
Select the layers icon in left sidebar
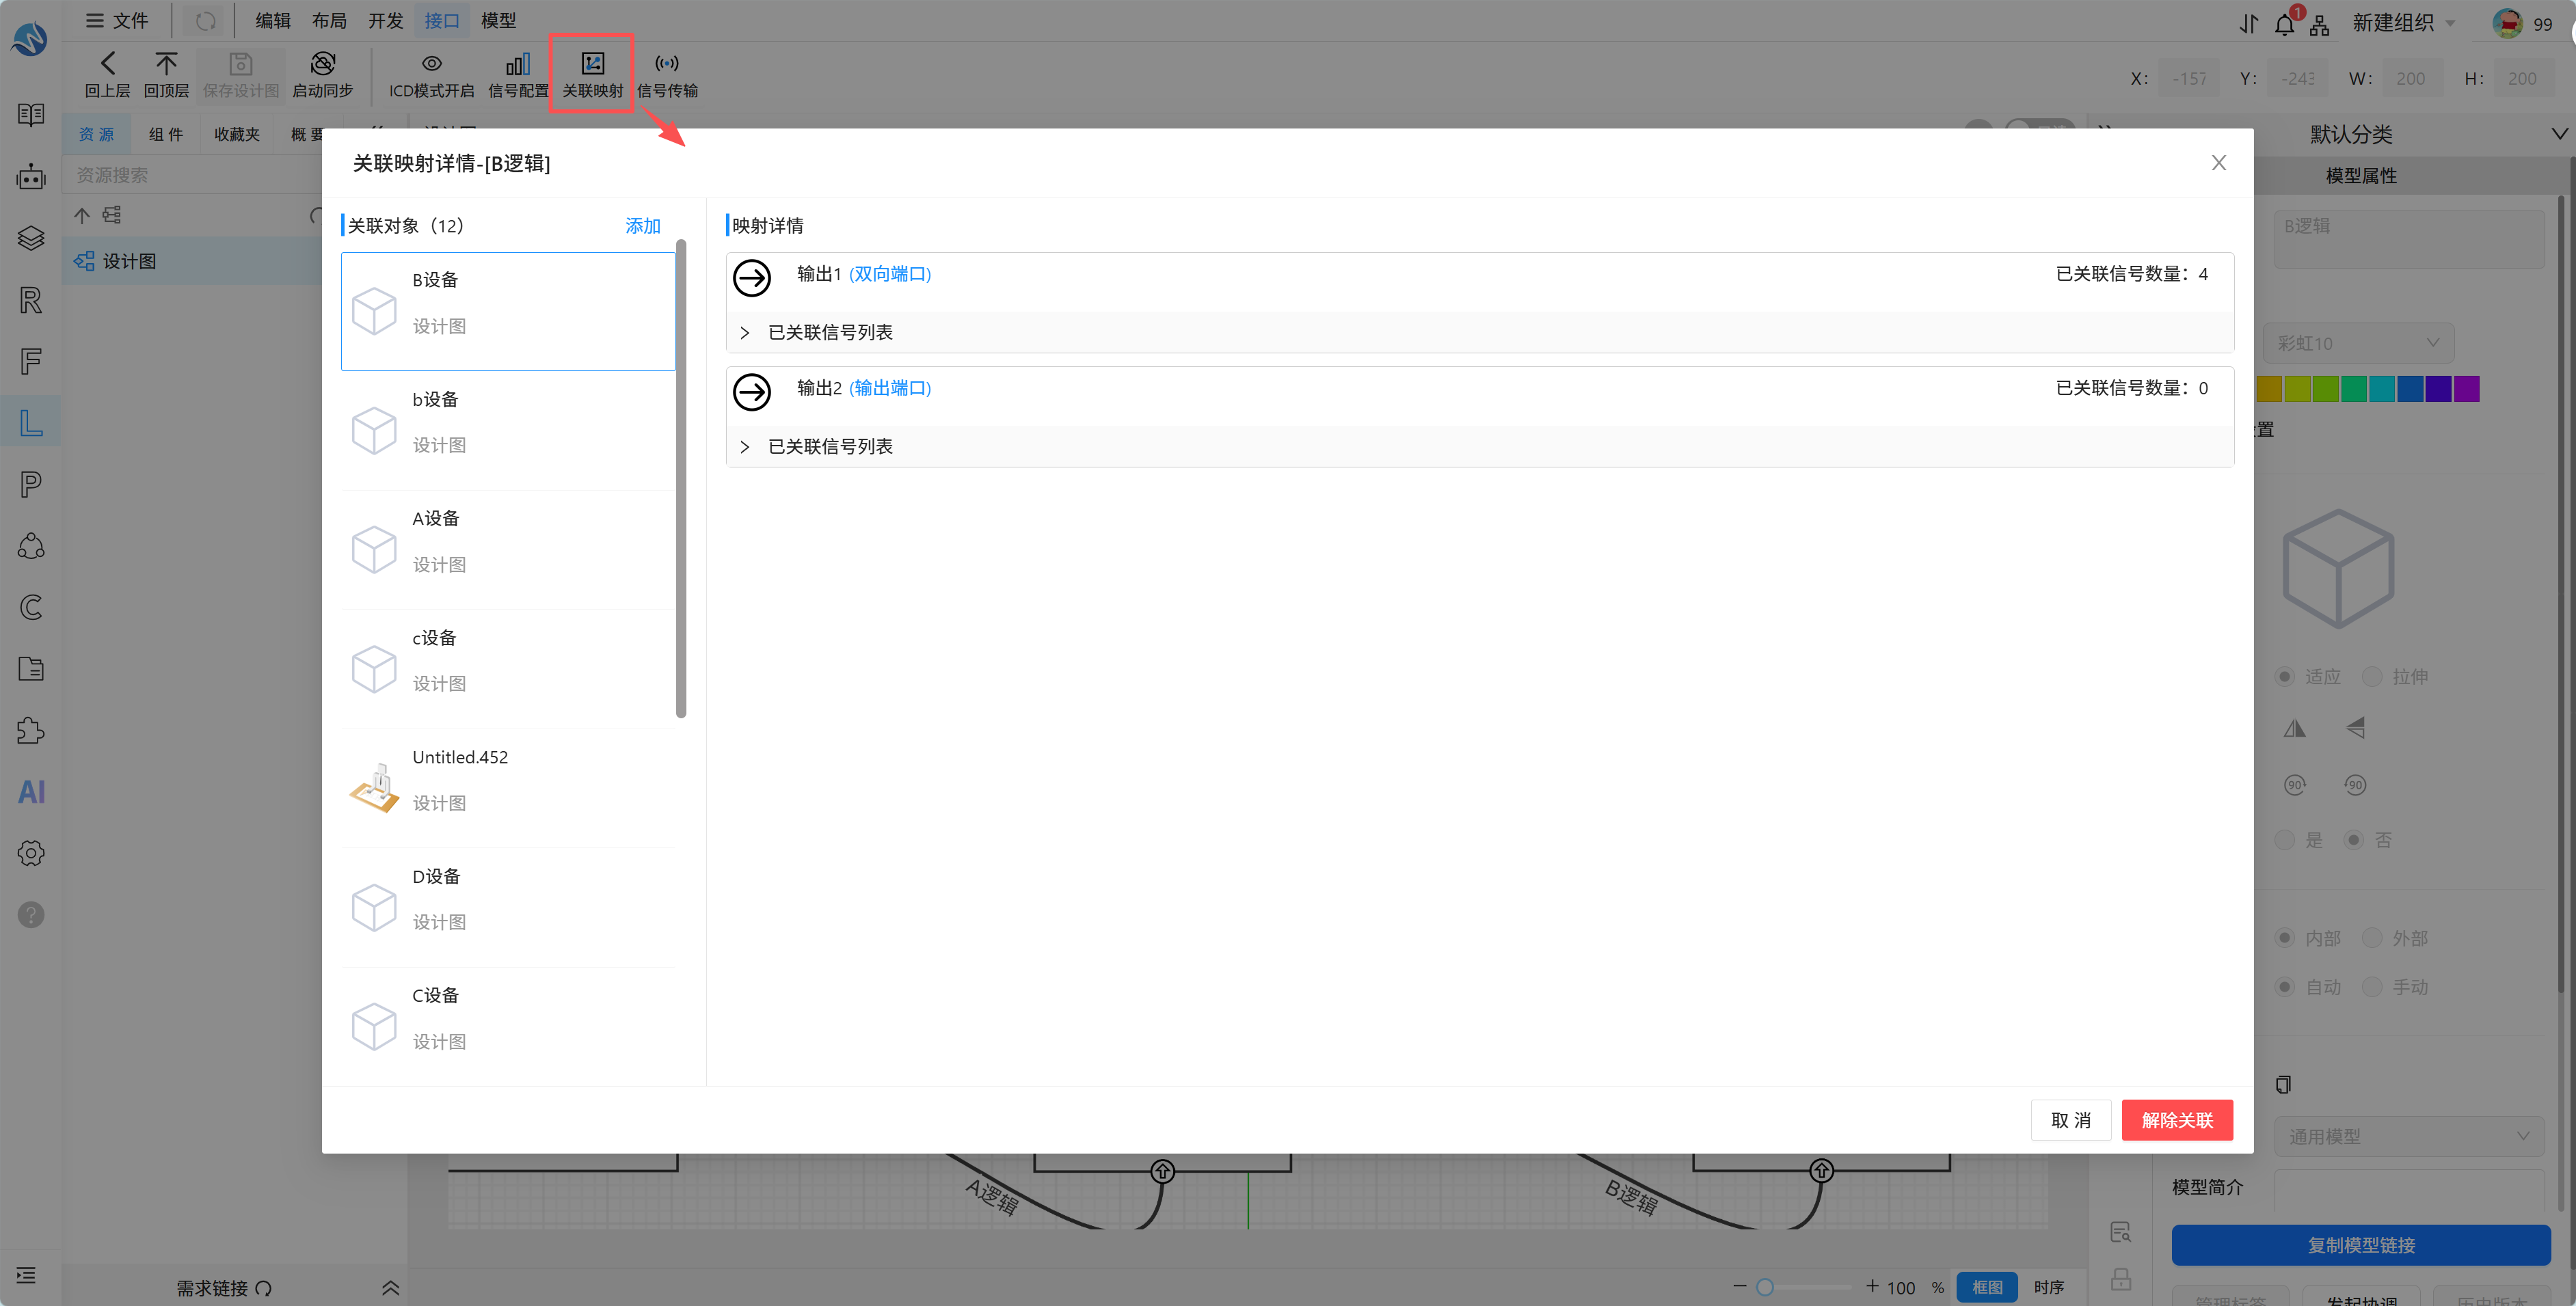point(31,238)
